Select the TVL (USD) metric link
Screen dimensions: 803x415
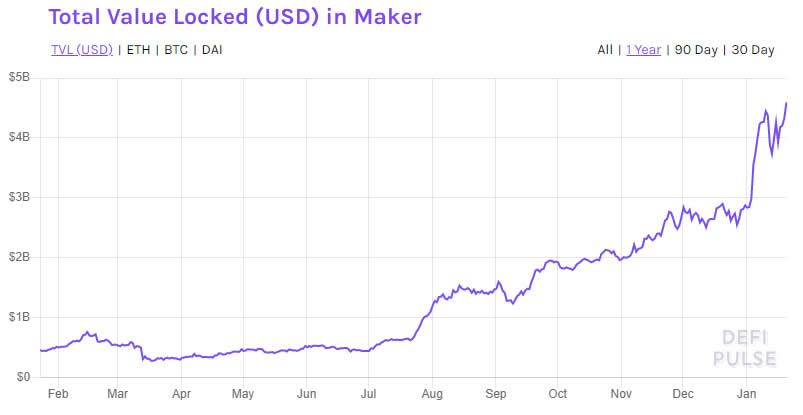(82, 50)
